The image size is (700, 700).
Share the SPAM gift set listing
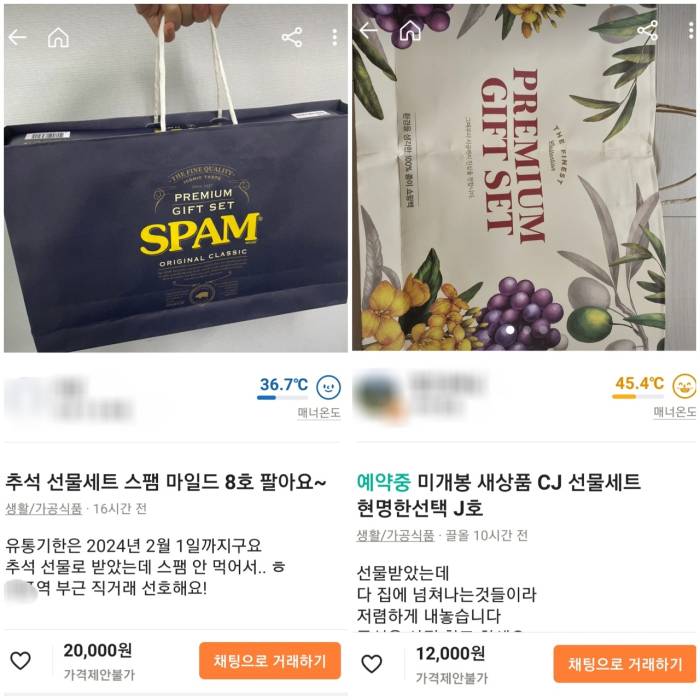(x=292, y=37)
